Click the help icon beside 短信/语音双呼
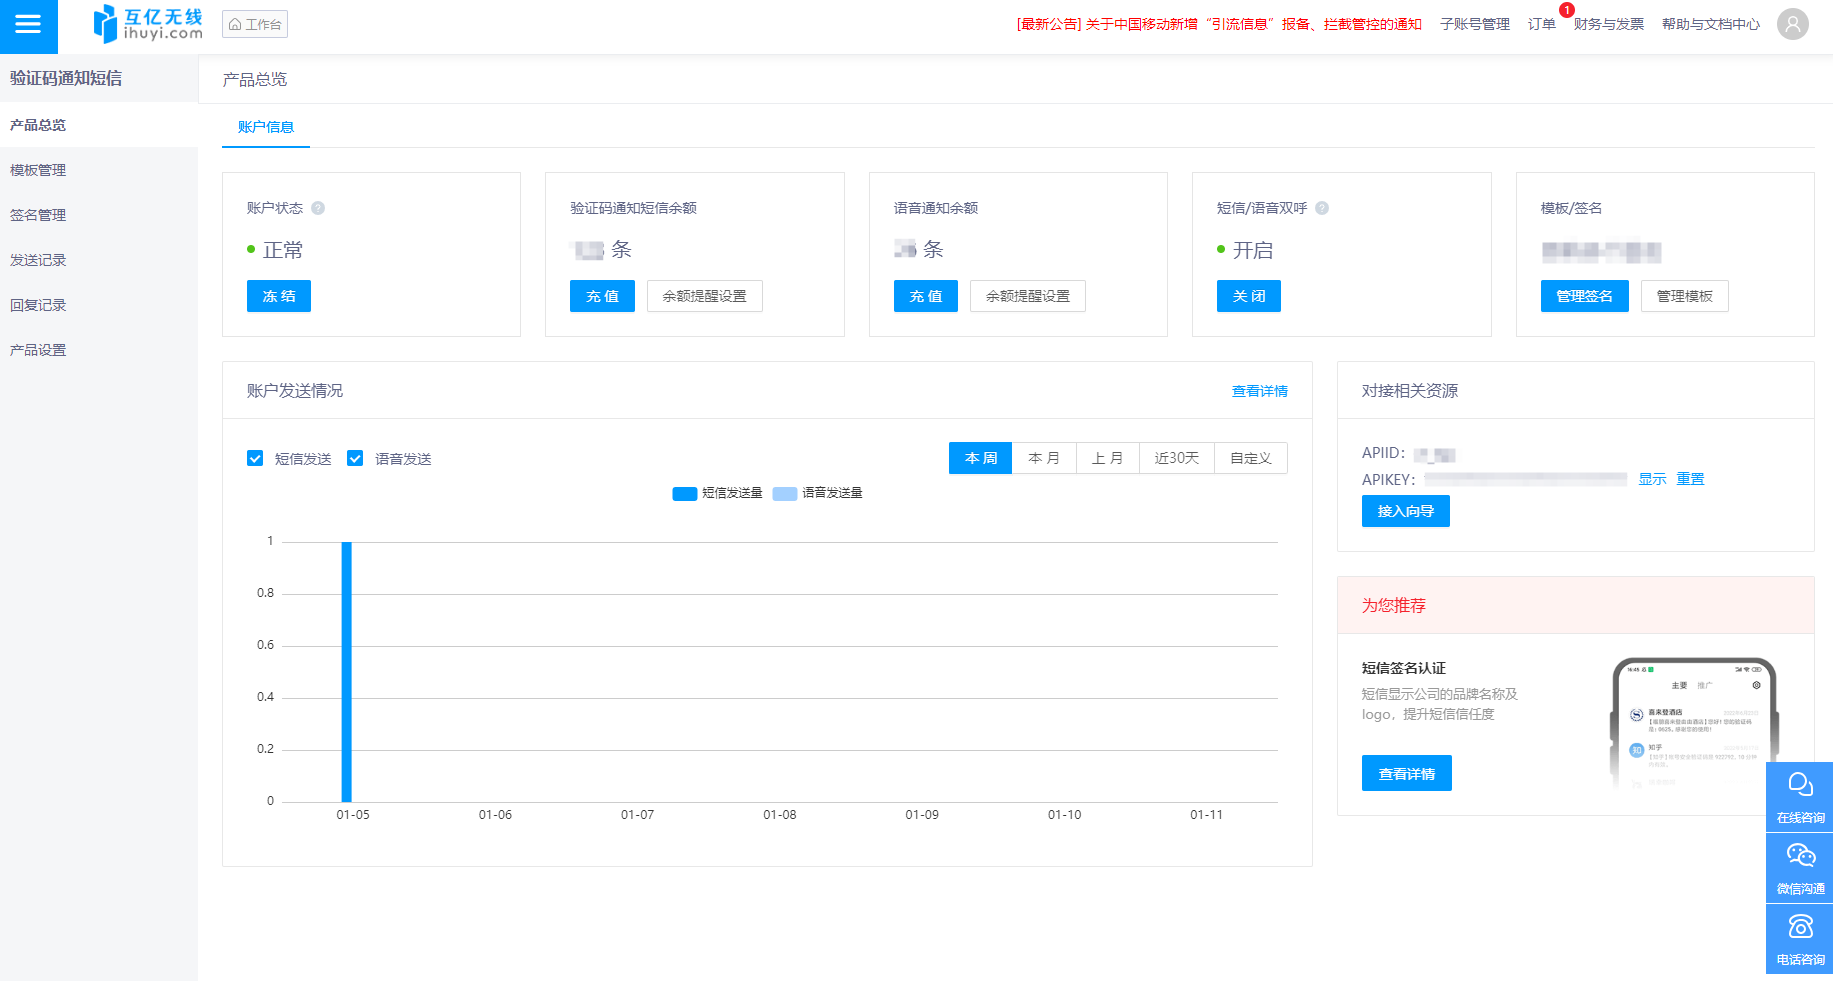This screenshot has height=981, width=1833. tap(1322, 208)
